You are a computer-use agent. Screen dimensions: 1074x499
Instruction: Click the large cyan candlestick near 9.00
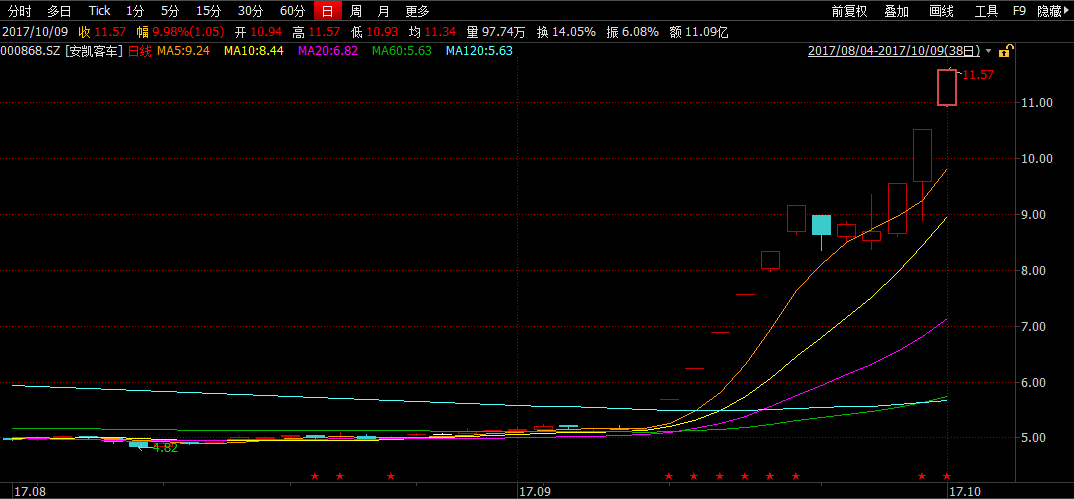coord(821,225)
